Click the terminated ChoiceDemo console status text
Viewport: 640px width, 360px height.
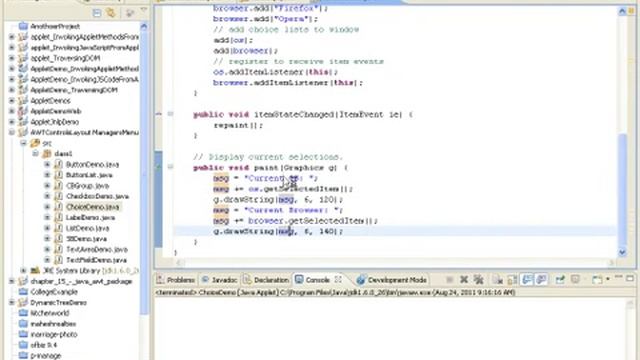tap(335, 292)
